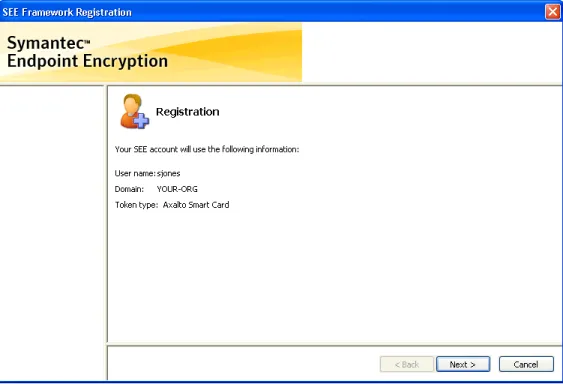Click the "Your SEE account will use" sentence

point(207,149)
